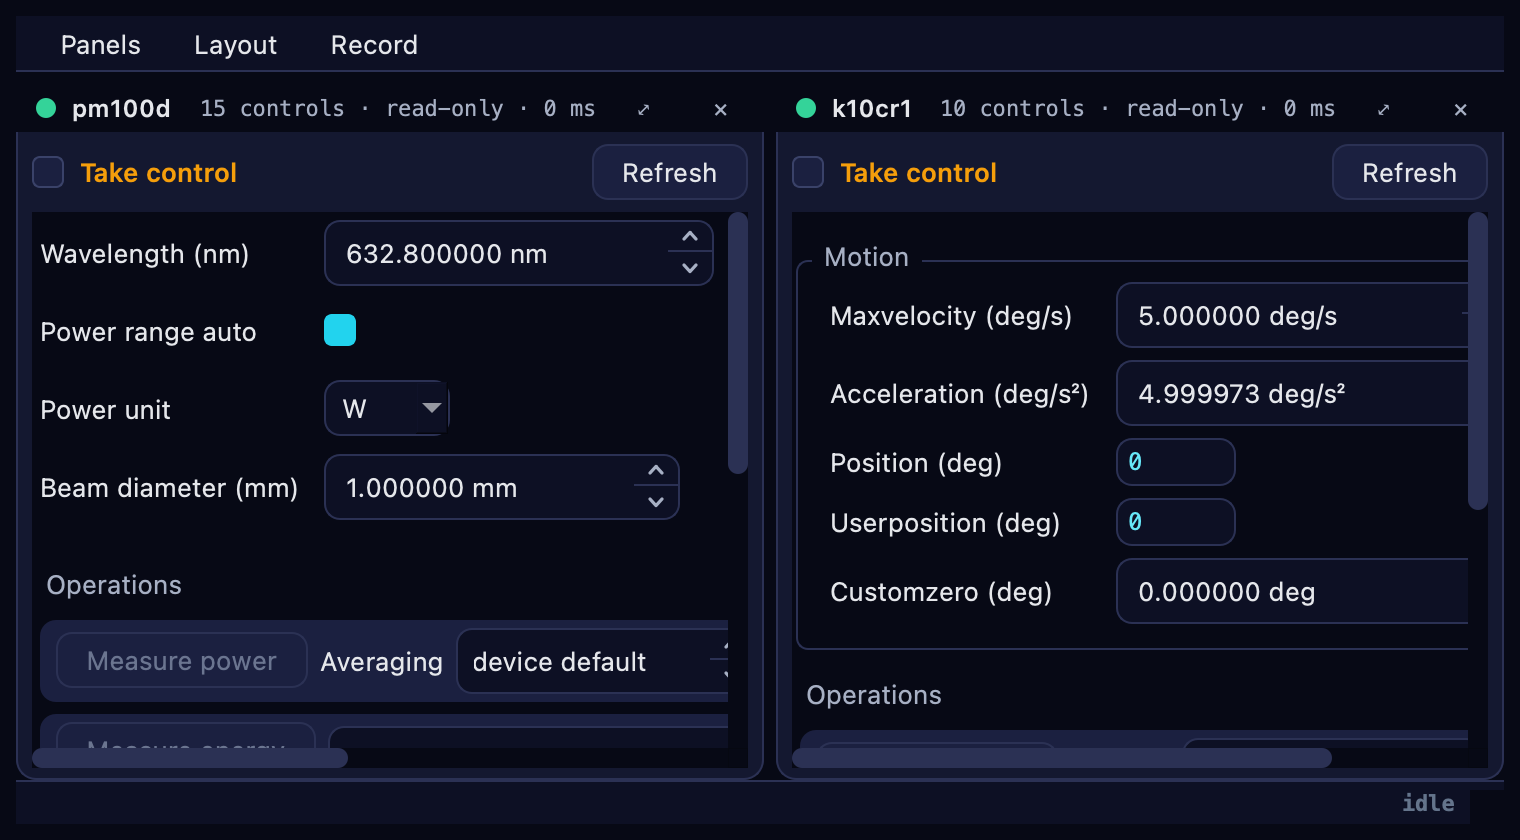
Task: Click the idle status text
Action: point(1428,803)
